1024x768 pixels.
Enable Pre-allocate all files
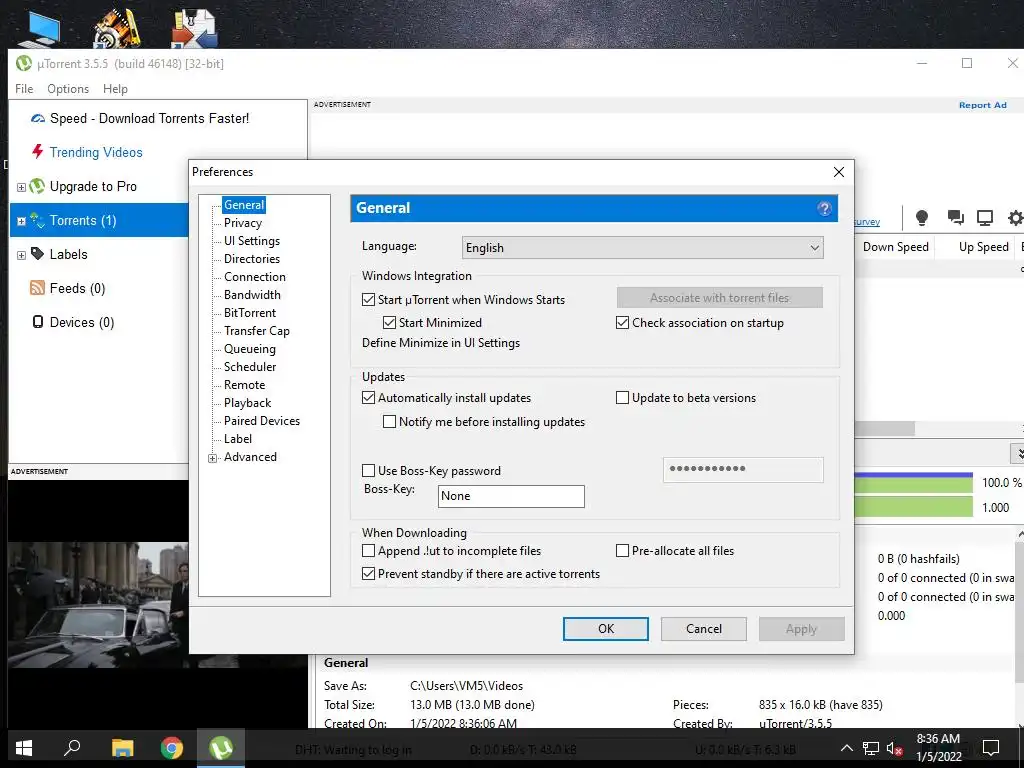[622, 551]
